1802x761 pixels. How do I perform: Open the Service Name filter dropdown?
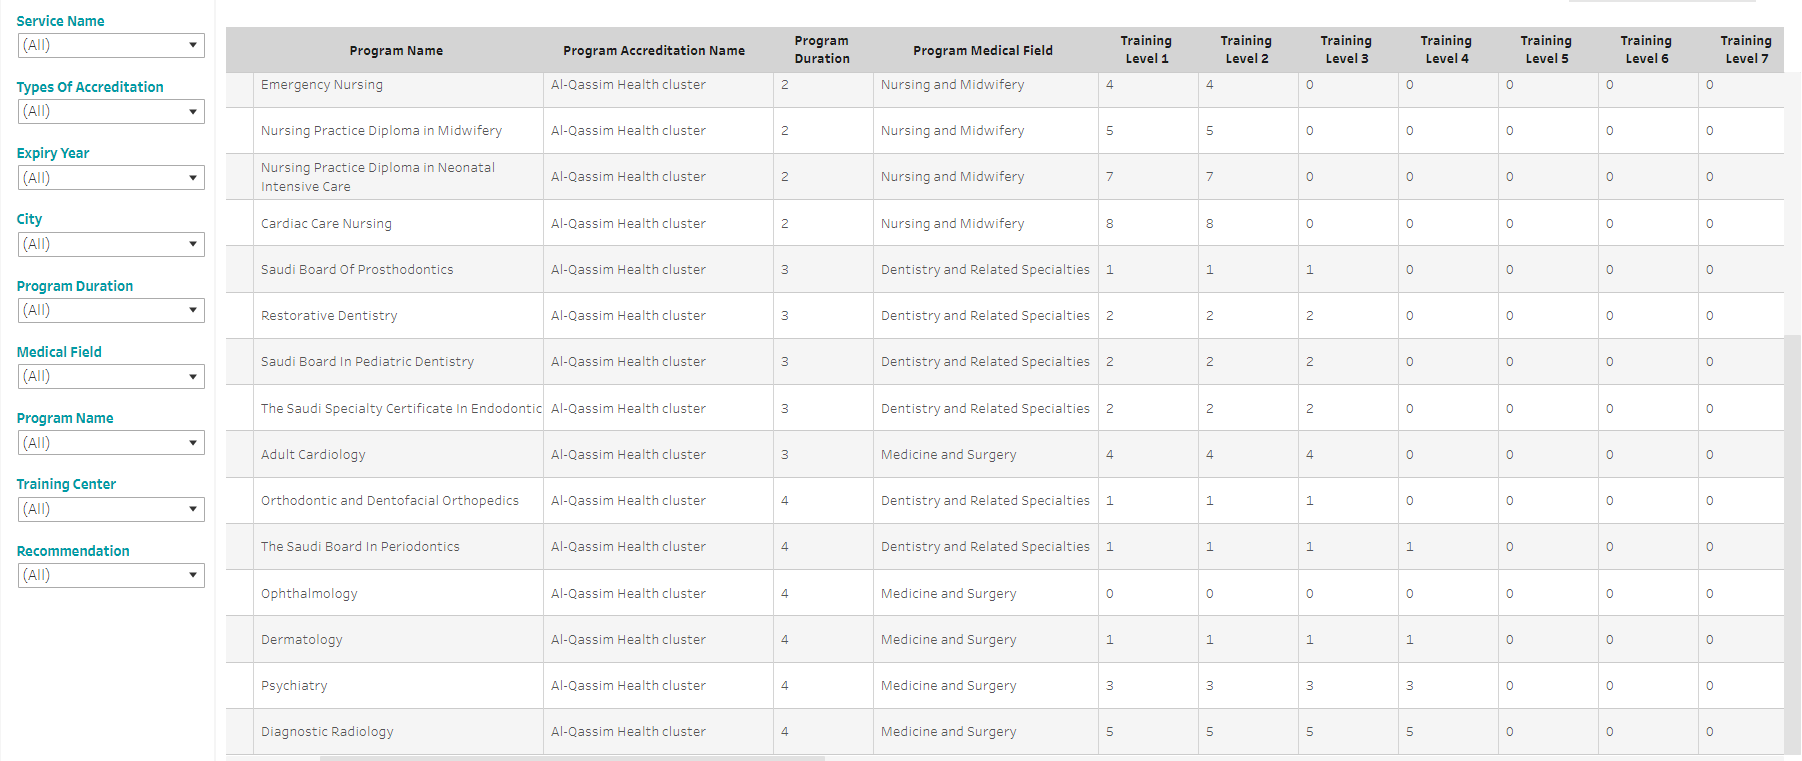[x=111, y=45]
